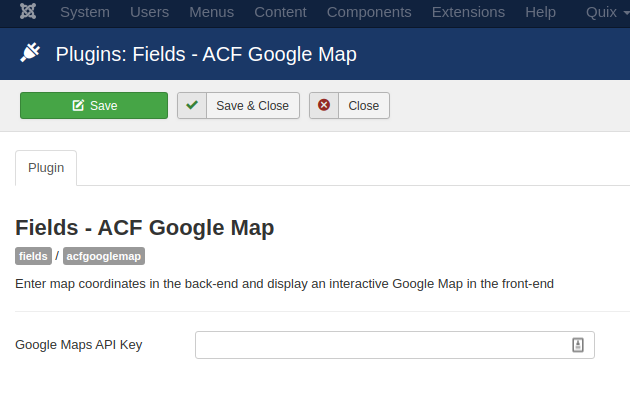Open the Components menu

(369, 12)
